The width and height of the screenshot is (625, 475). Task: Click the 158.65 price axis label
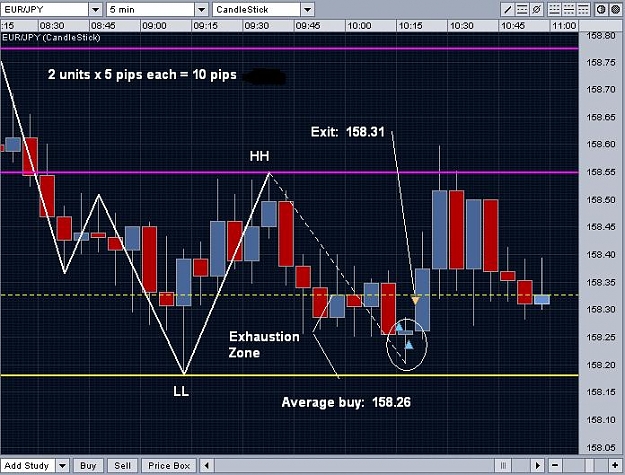[600, 118]
